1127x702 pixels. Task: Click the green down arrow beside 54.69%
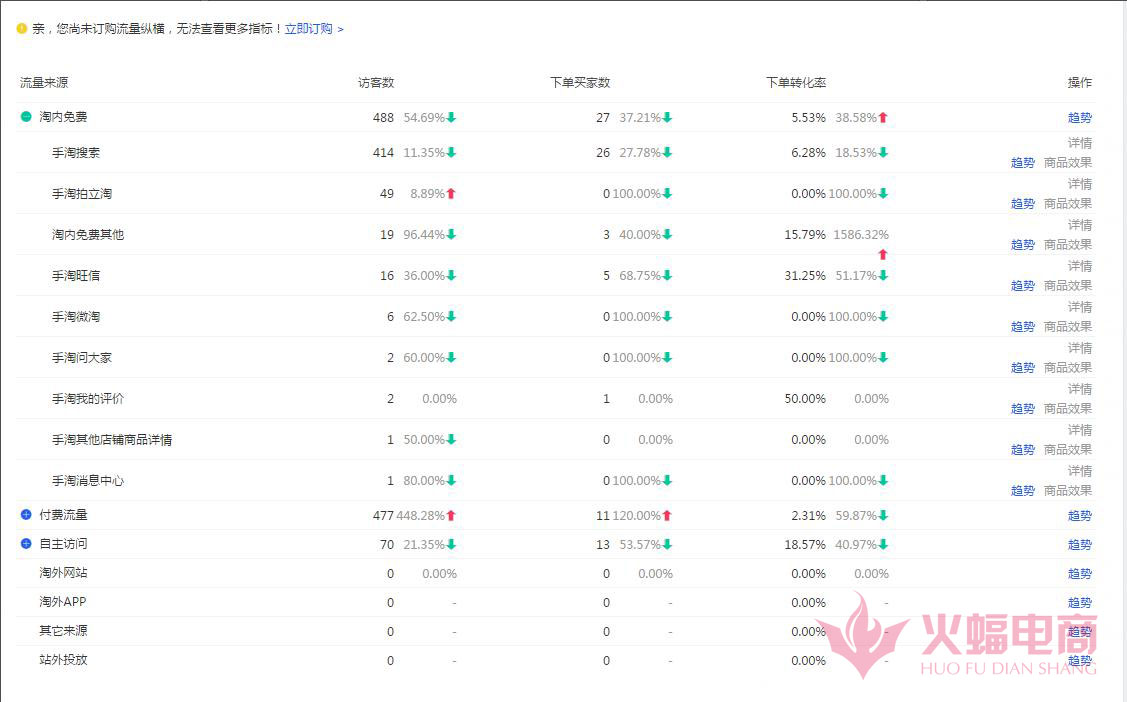[x=451, y=117]
